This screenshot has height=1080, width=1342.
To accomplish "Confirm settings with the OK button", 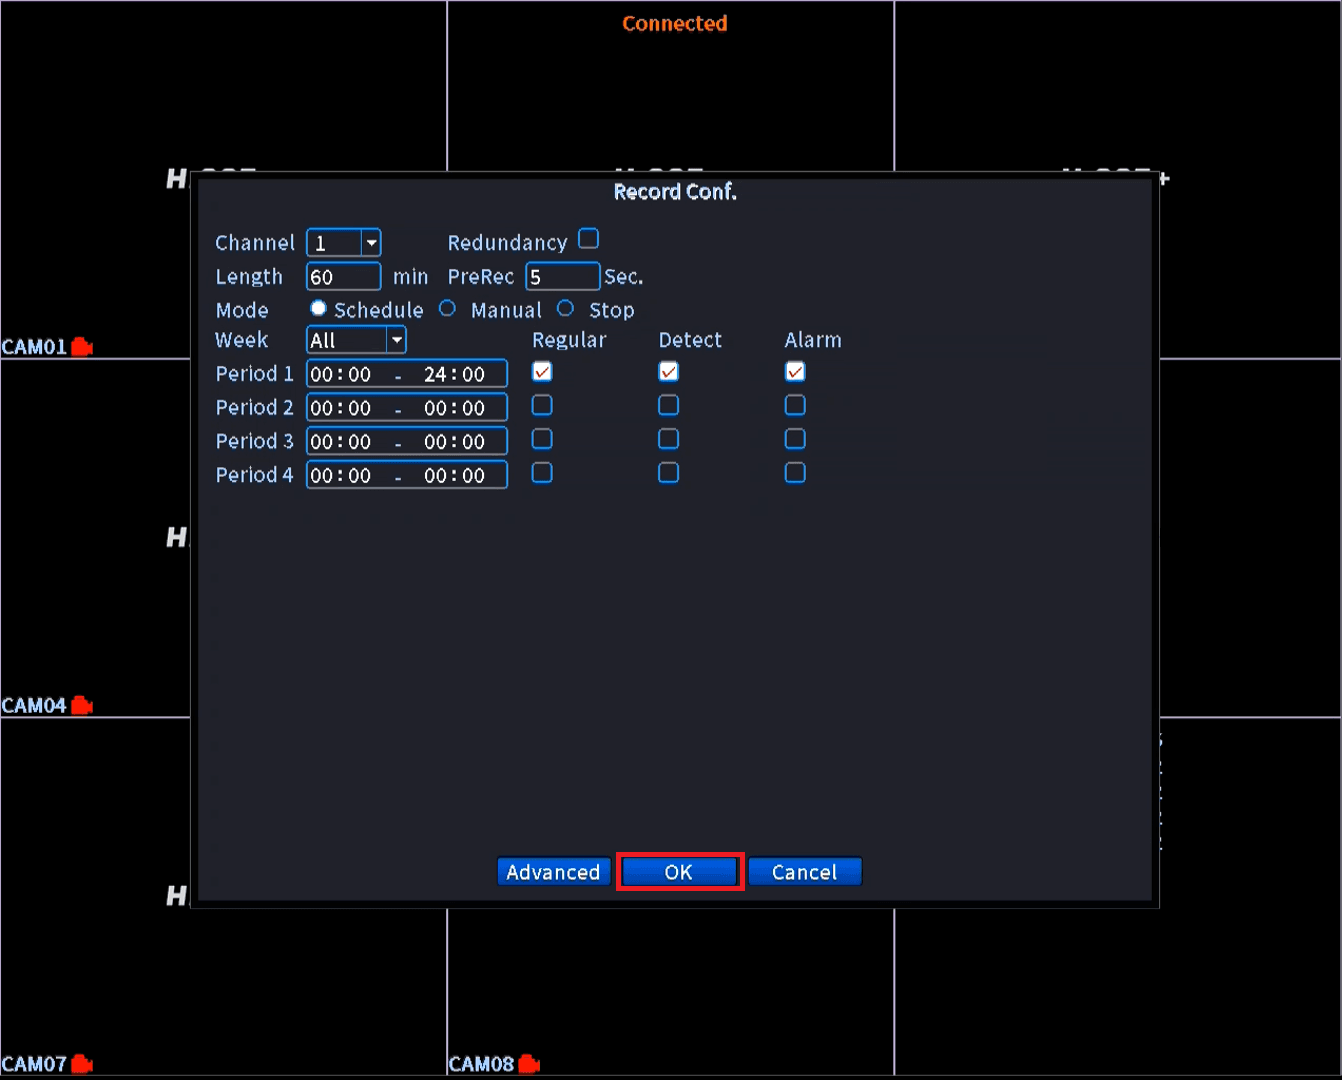I will (x=679, y=872).
